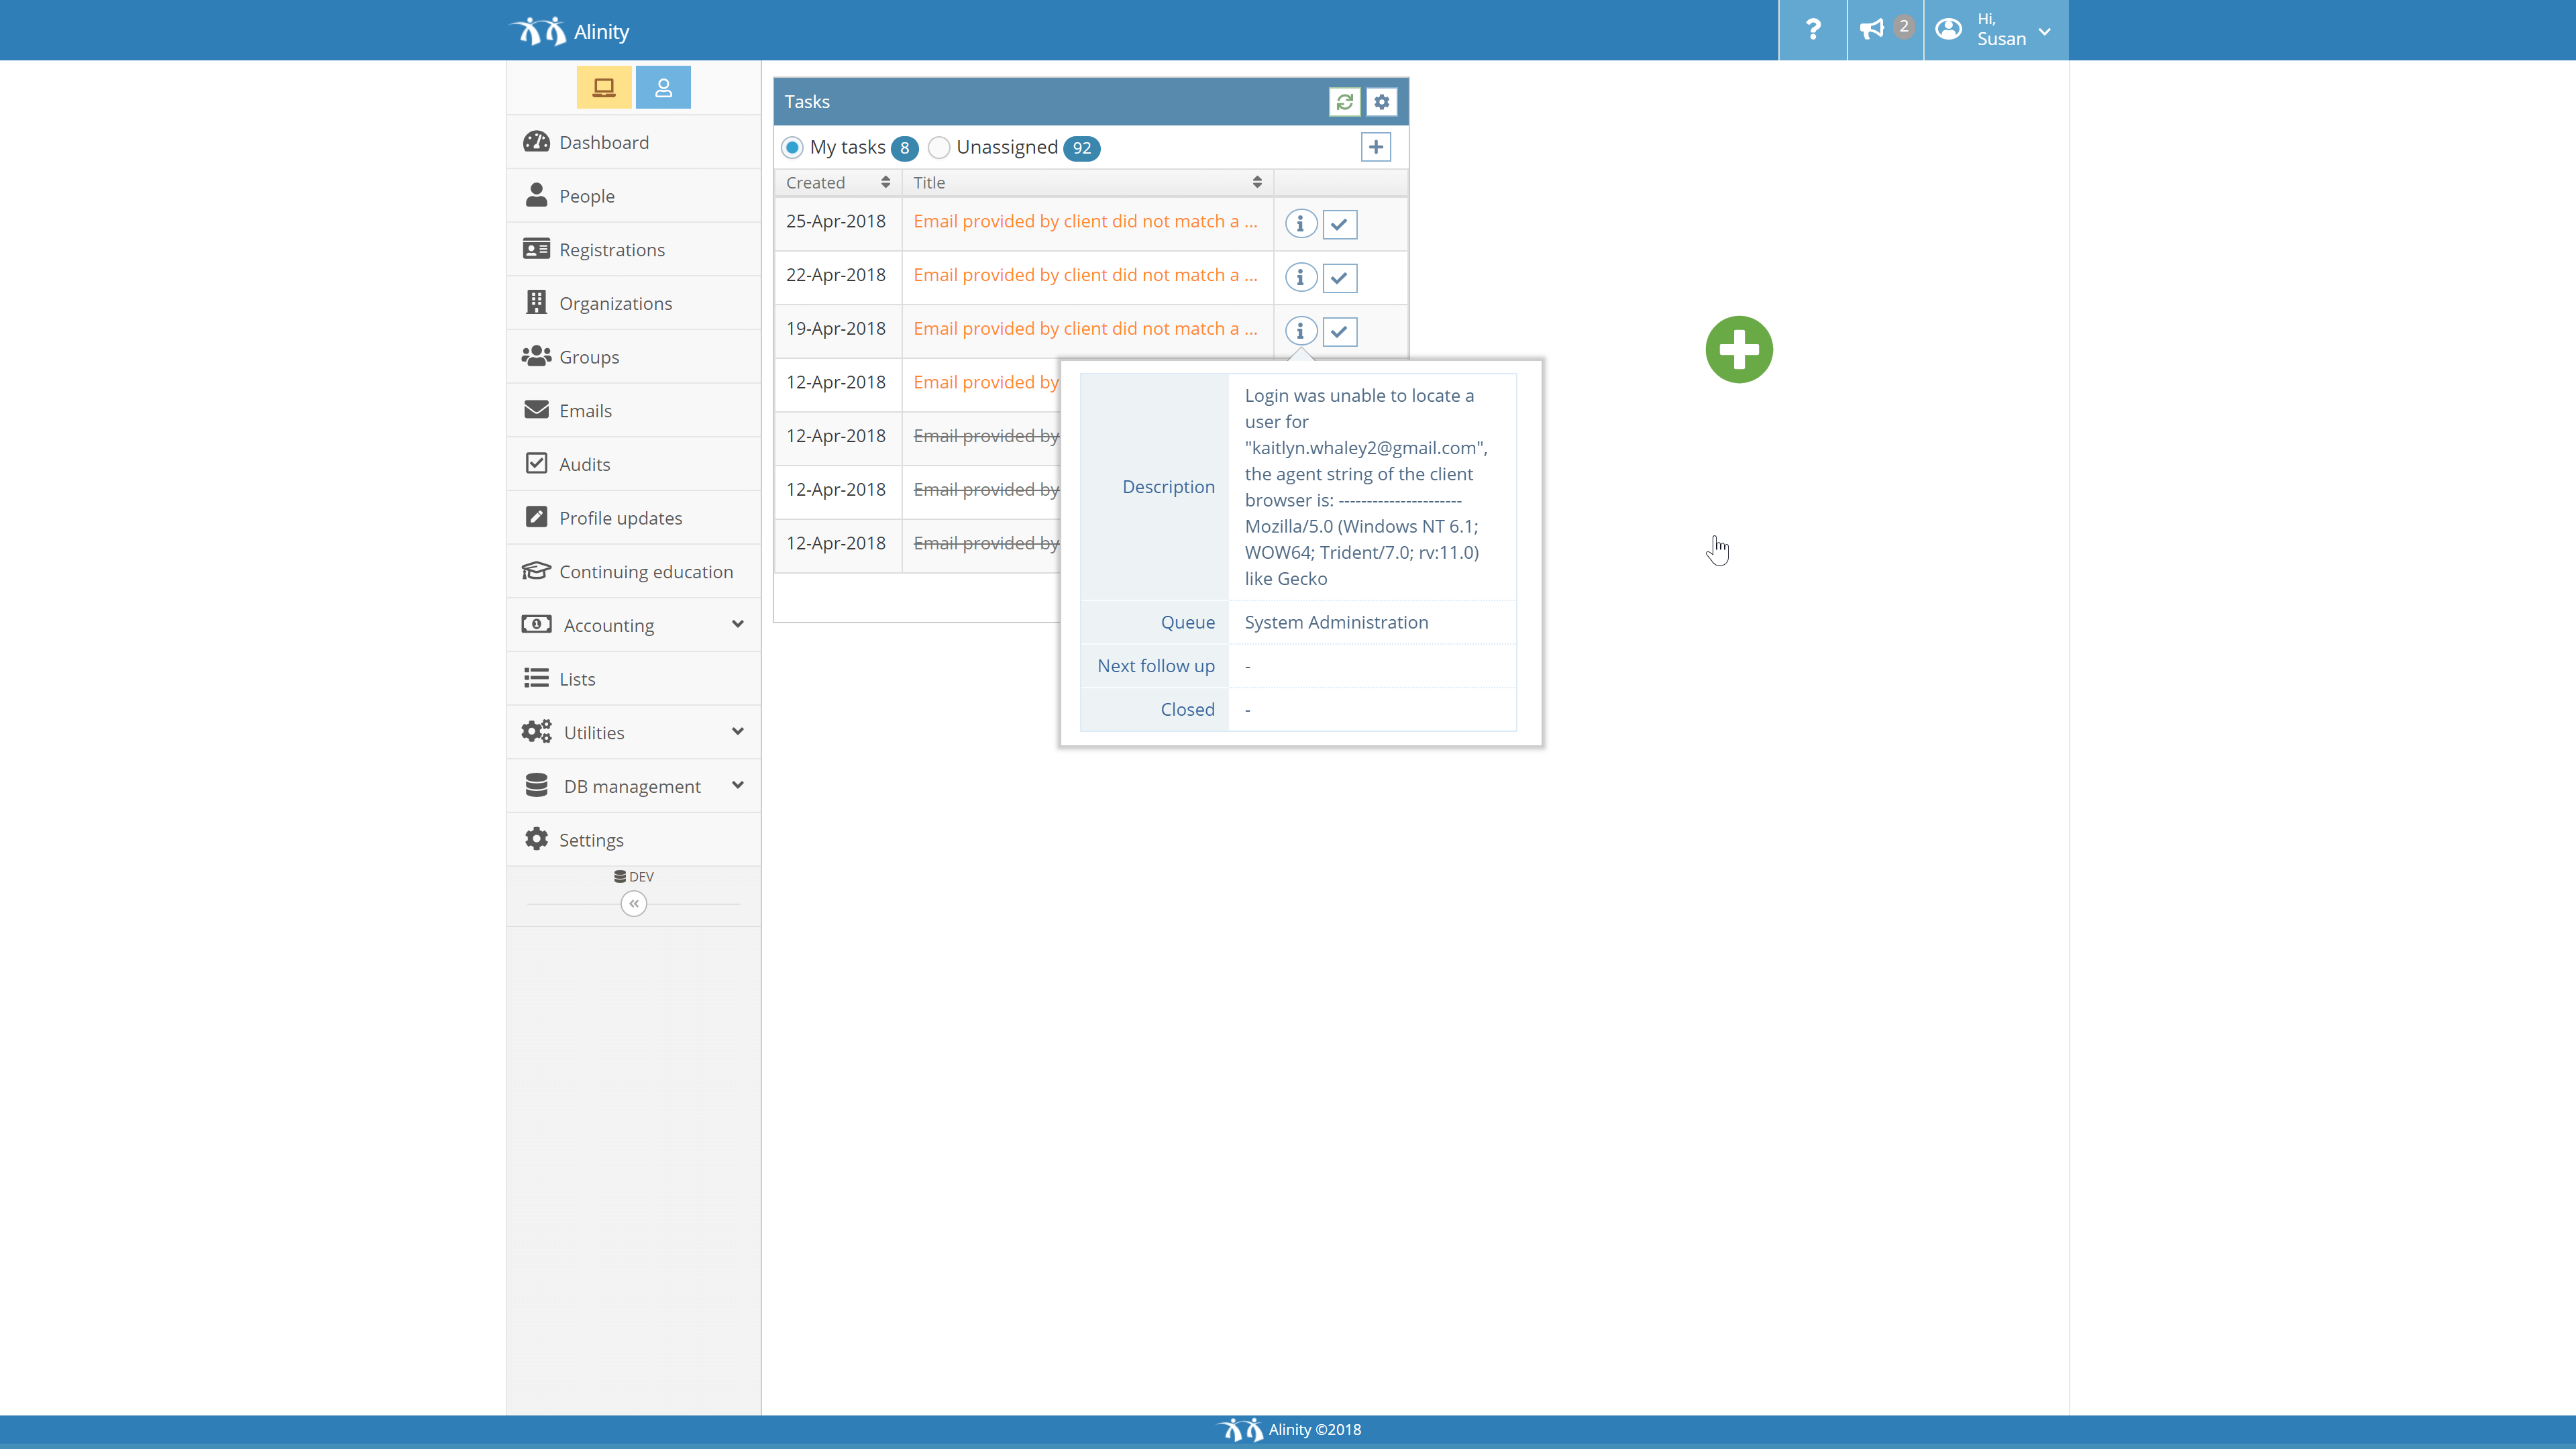
Task: Select the Unassigned radio button
Action: coord(939,148)
